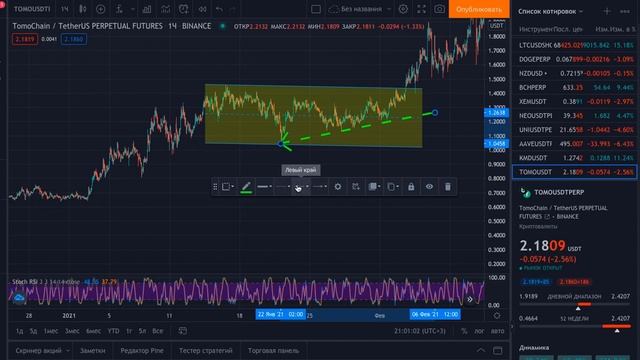Select the 1мес time range

tap(51, 331)
